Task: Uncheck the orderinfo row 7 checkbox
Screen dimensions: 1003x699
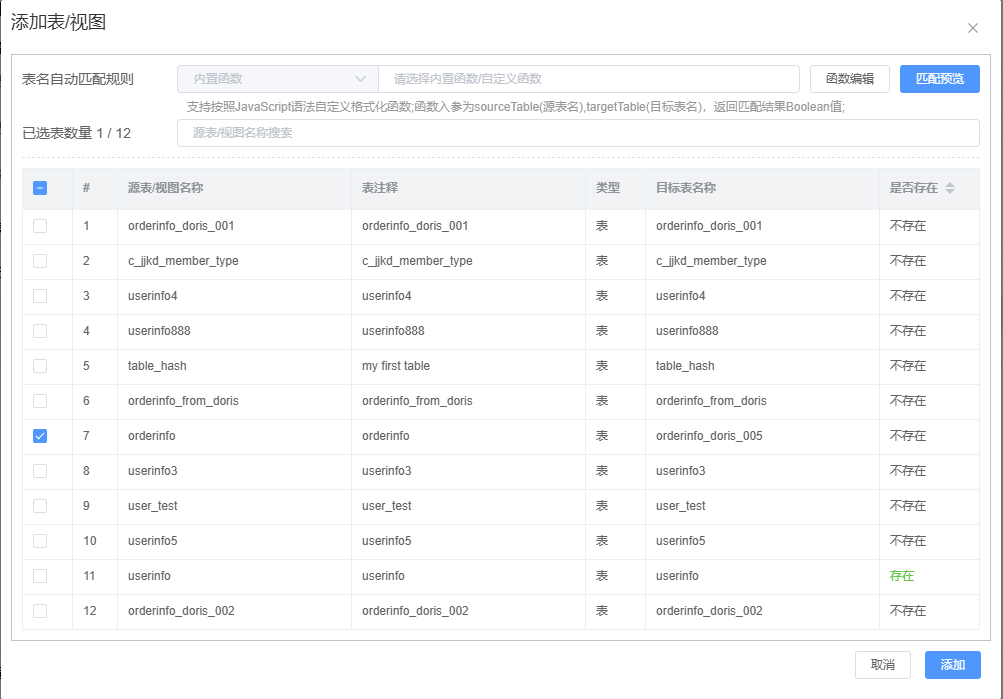Action: 40,436
